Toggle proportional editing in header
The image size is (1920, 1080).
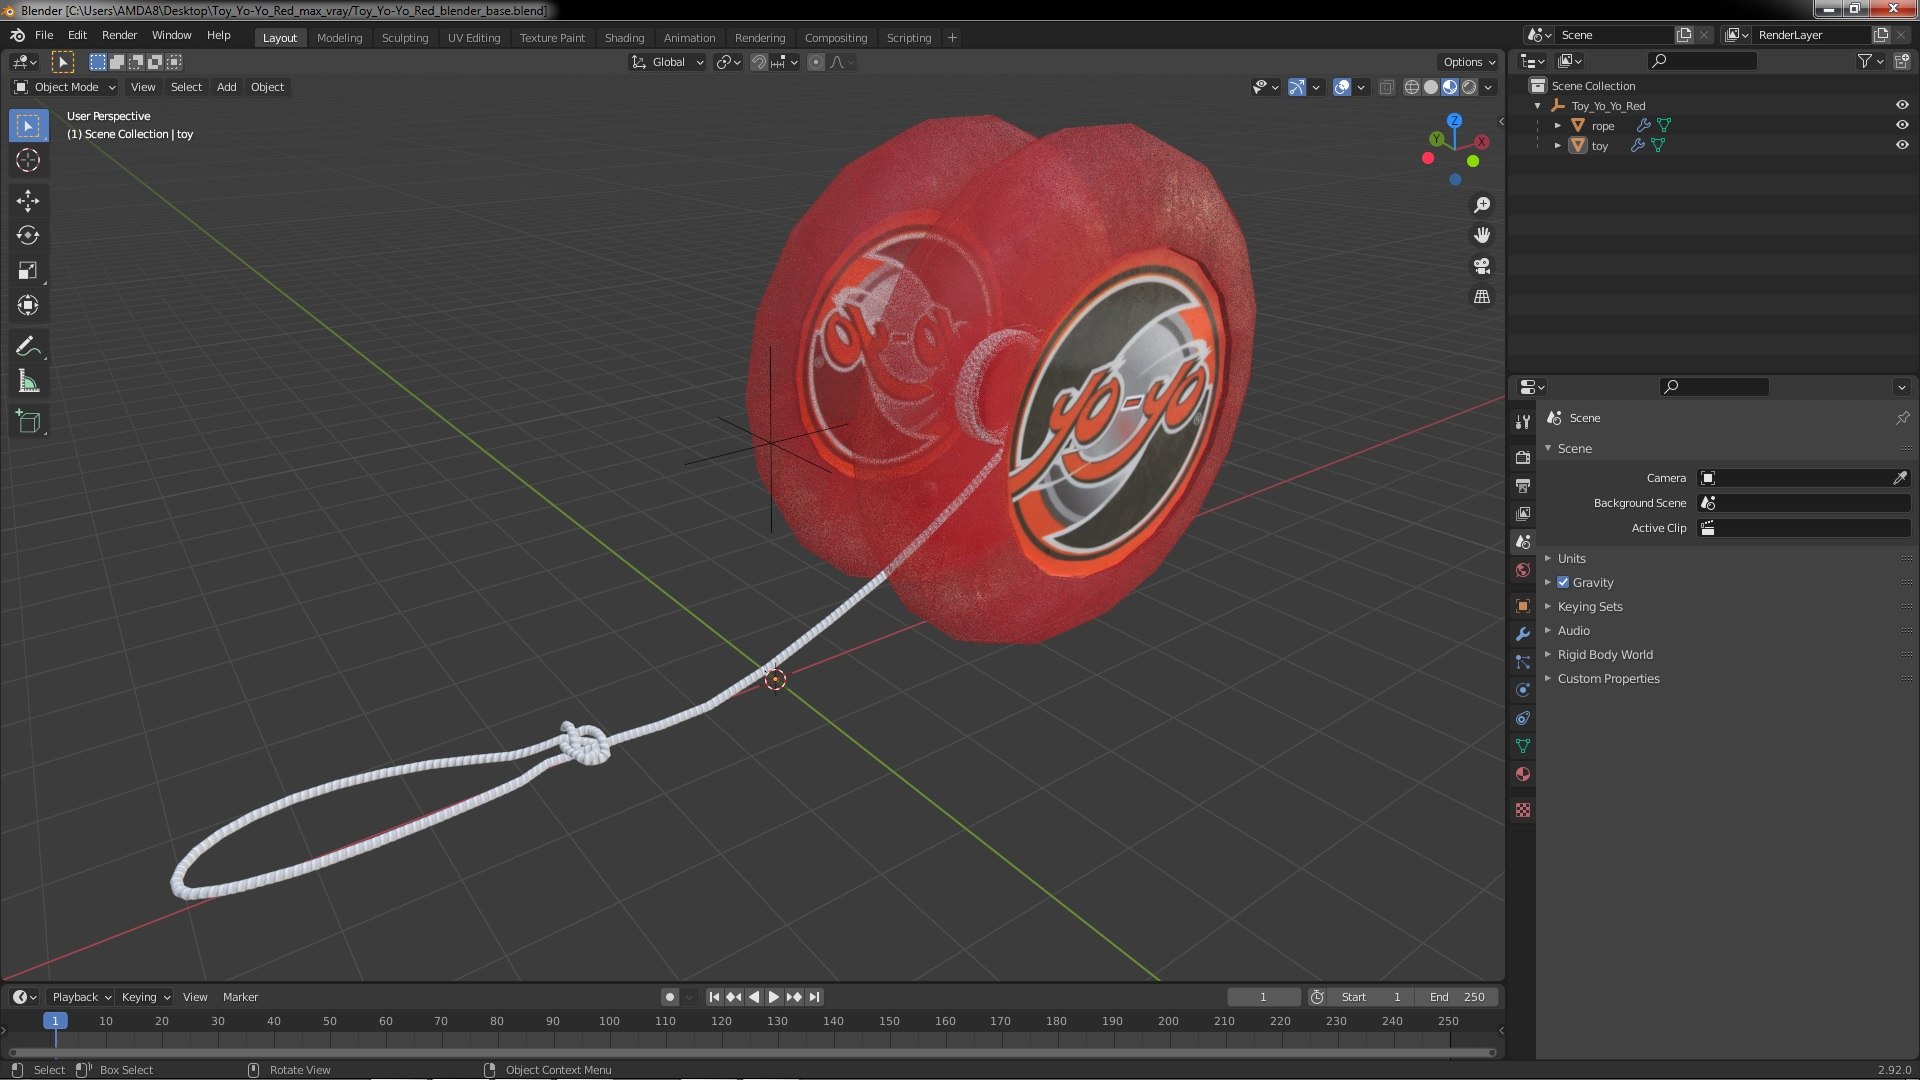[816, 62]
